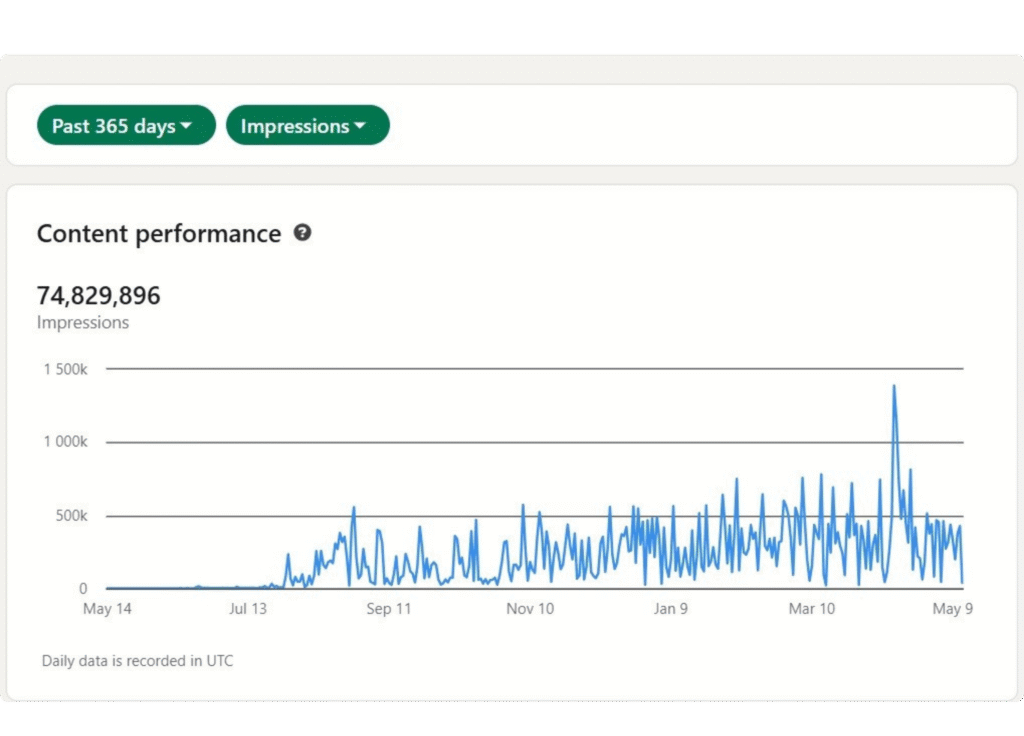This screenshot has height=736, width=1024.
Task: Select the Nov 10 date label
Action: (530, 609)
